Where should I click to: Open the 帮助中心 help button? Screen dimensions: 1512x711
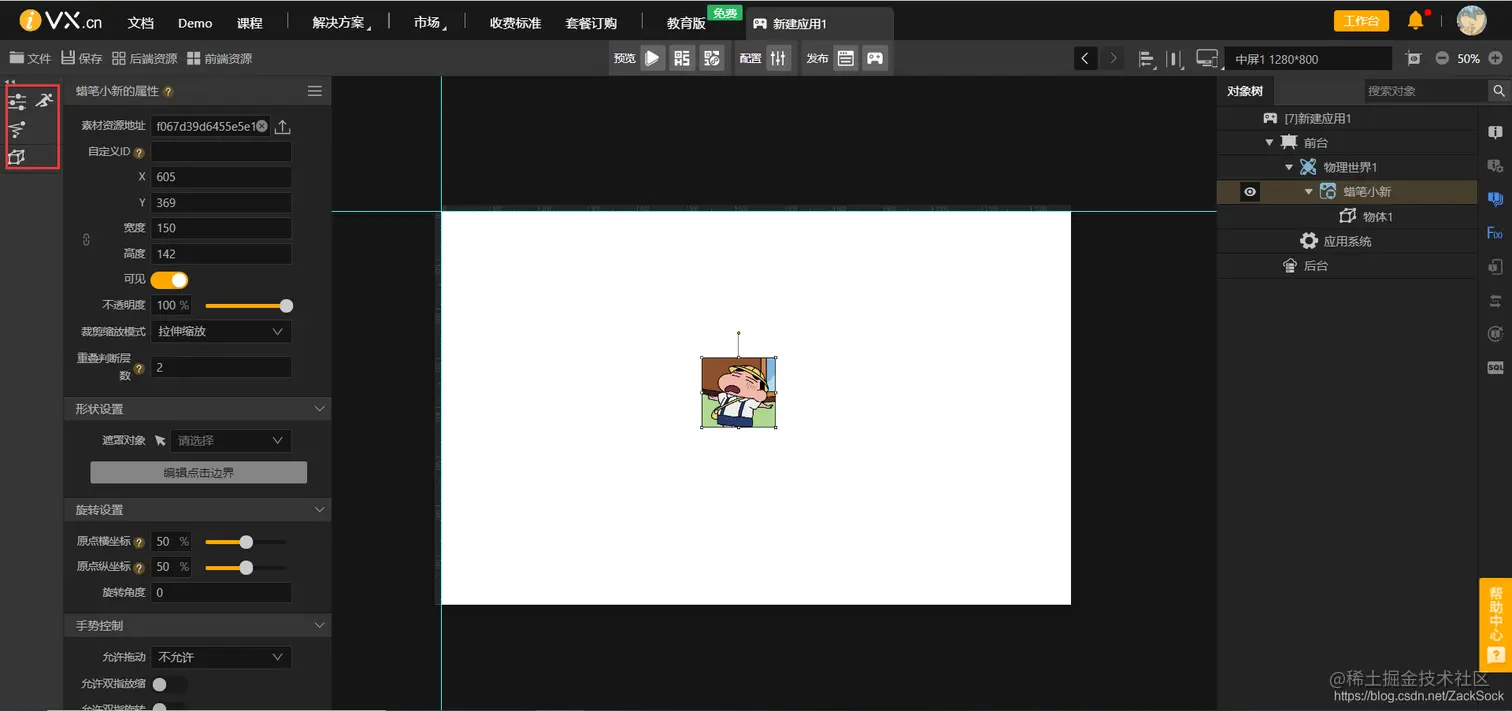pyautogui.click(x=1495, y=625)
